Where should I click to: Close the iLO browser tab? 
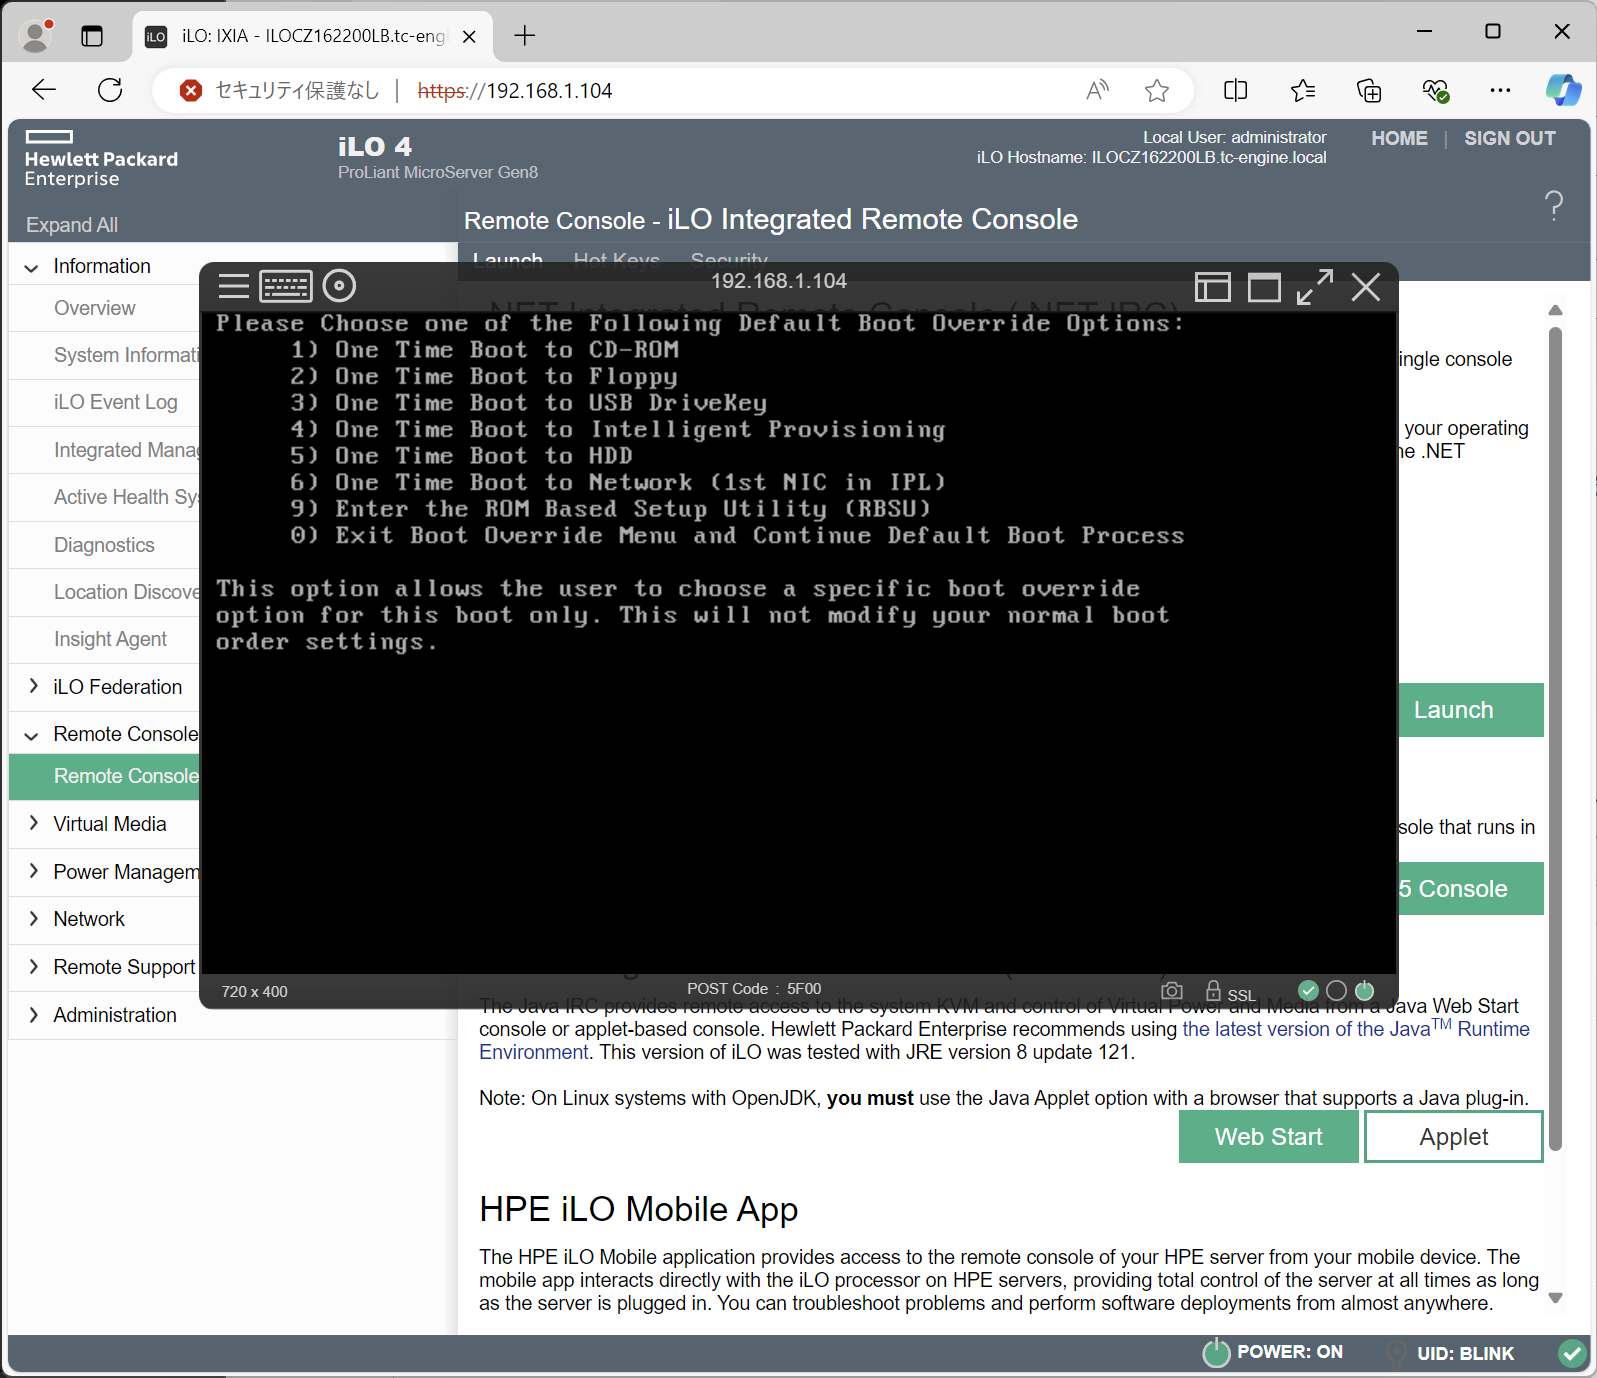click(470, 37)
